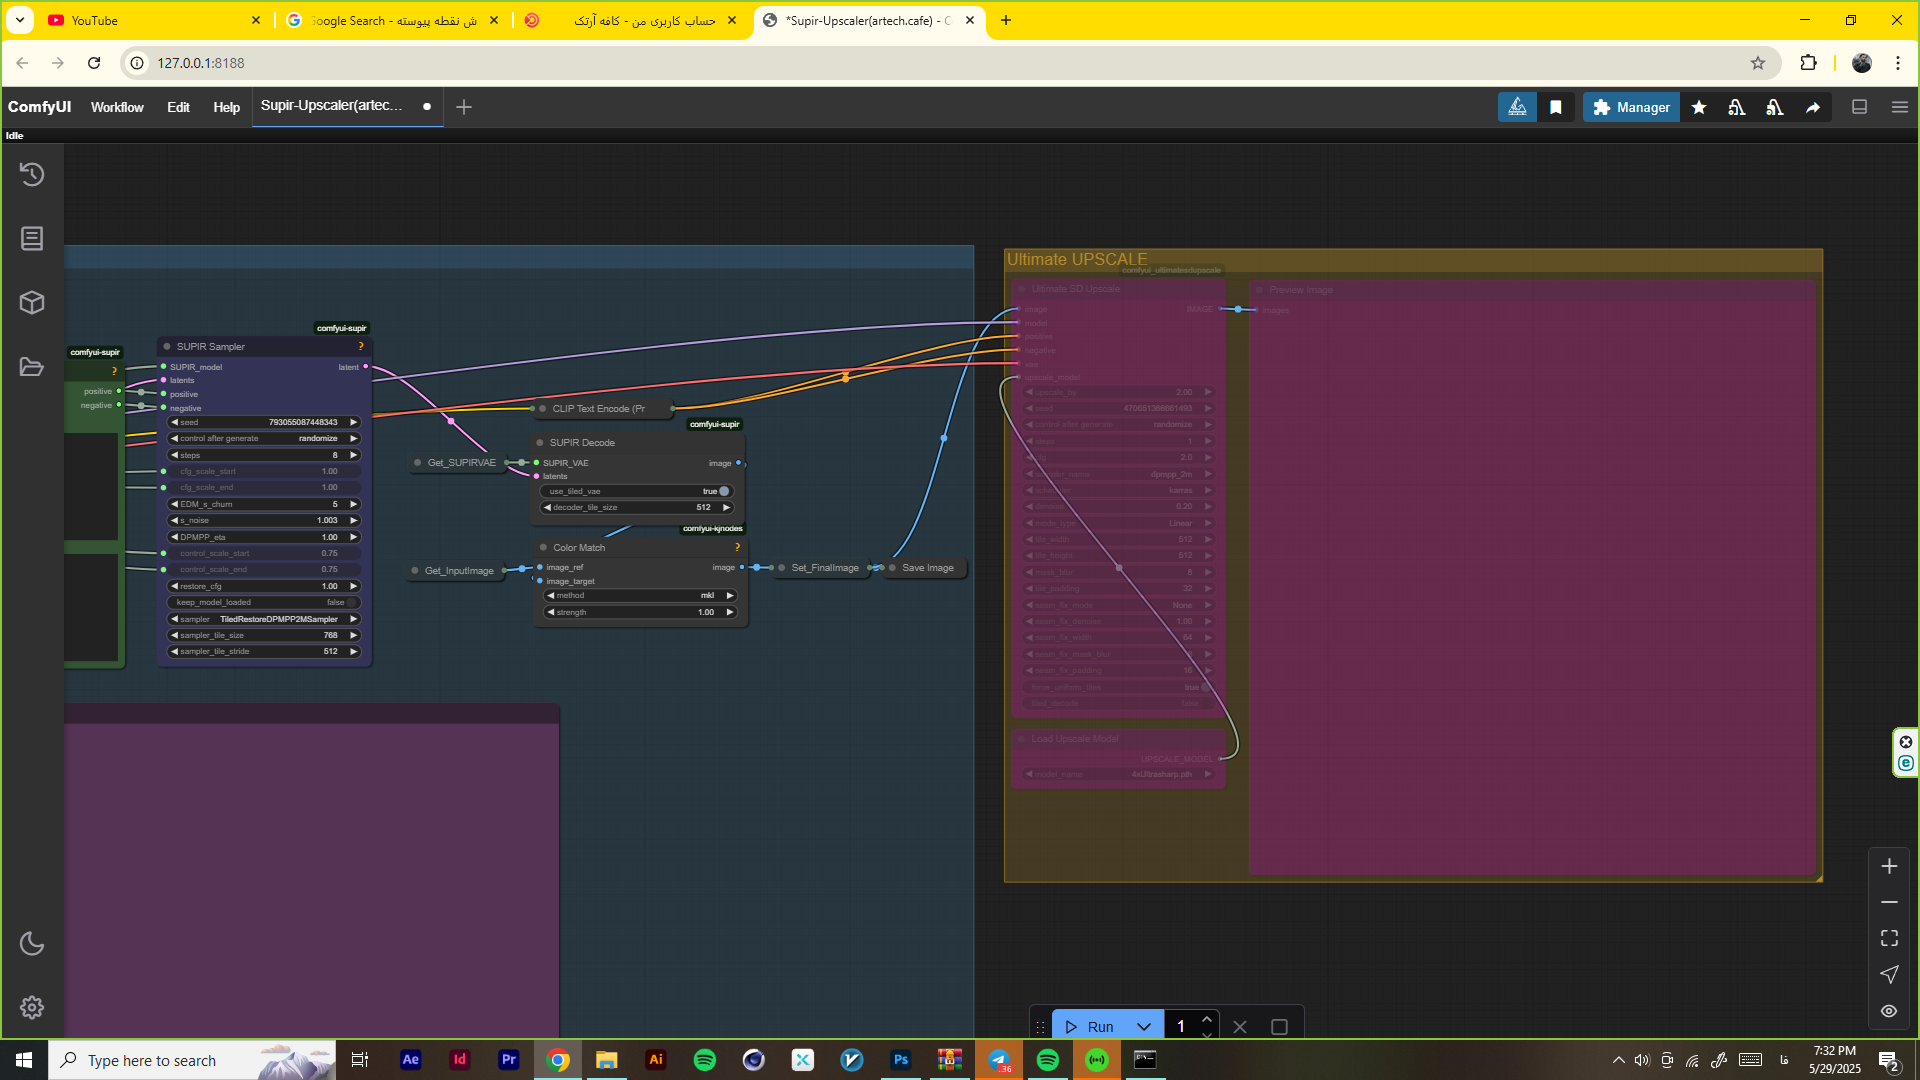Expand the Run button dropdown arrow

(x=1144, y=1027)
